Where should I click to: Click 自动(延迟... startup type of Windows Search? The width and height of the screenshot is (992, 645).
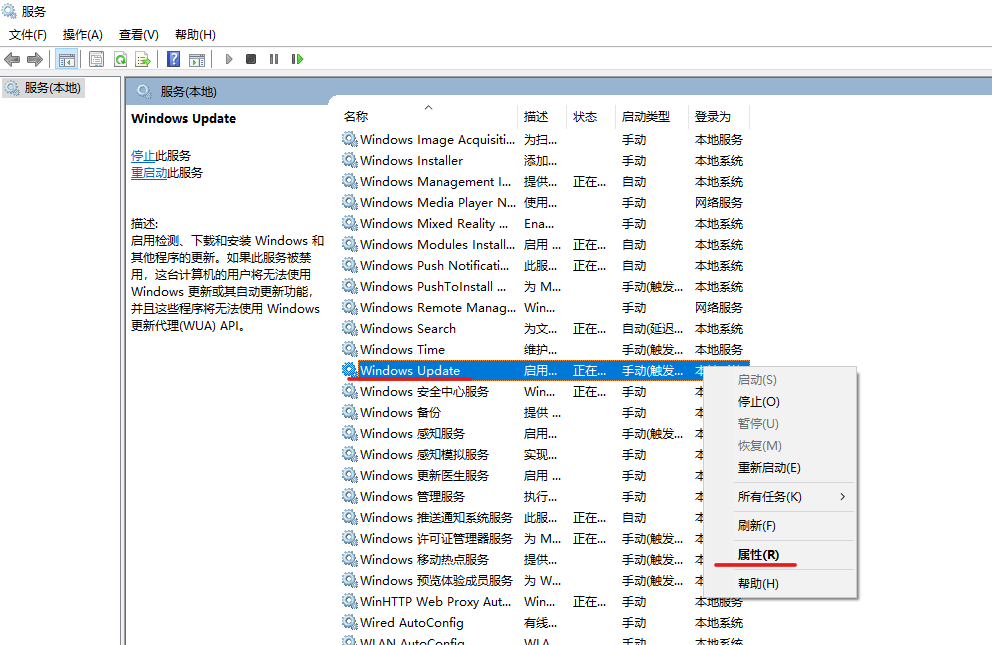click(652, 328)
